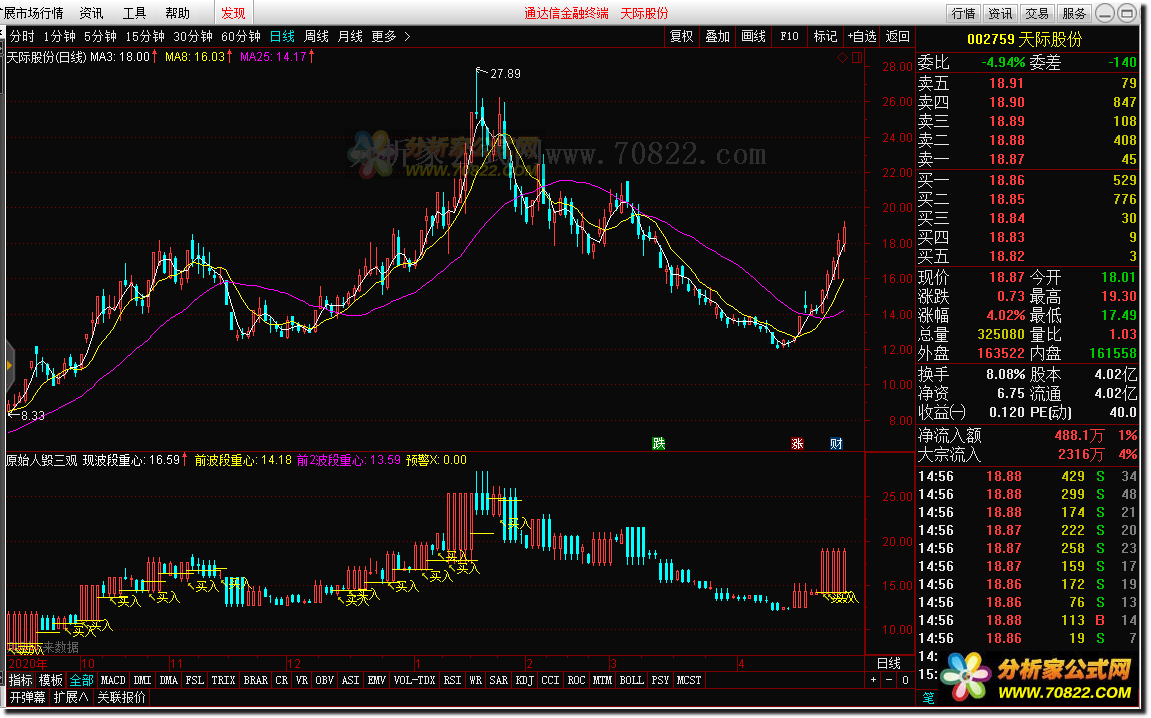Zoom in with the plus button
The image size is (1151, 718).
pos(874,681)
